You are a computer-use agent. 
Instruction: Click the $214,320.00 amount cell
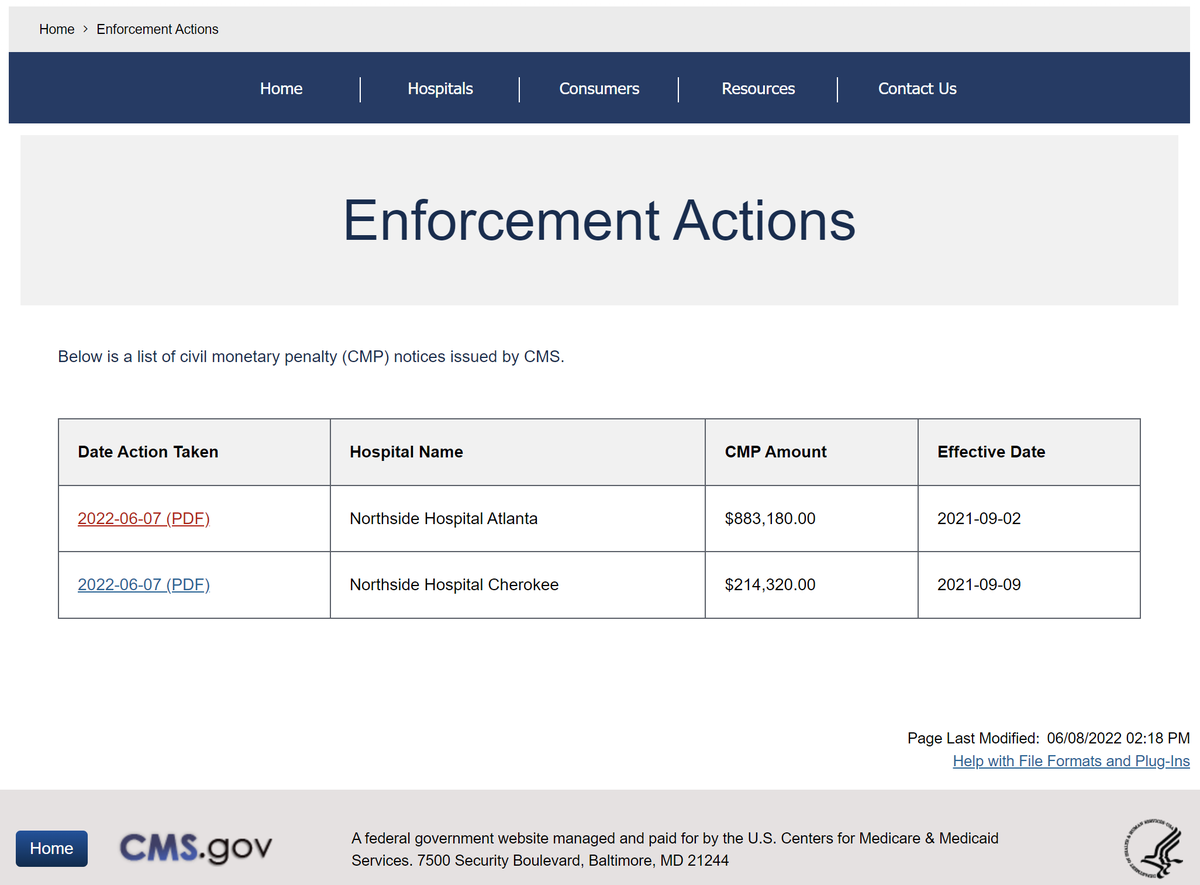coord(811,584)
